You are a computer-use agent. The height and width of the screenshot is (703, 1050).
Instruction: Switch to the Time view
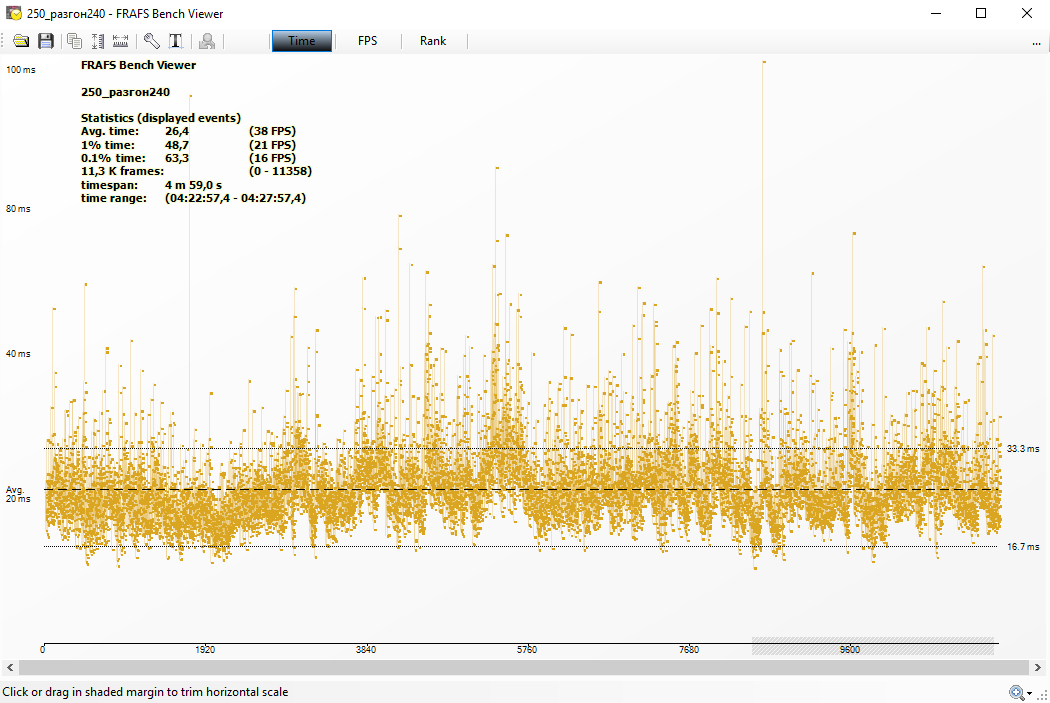click(301, 41)
